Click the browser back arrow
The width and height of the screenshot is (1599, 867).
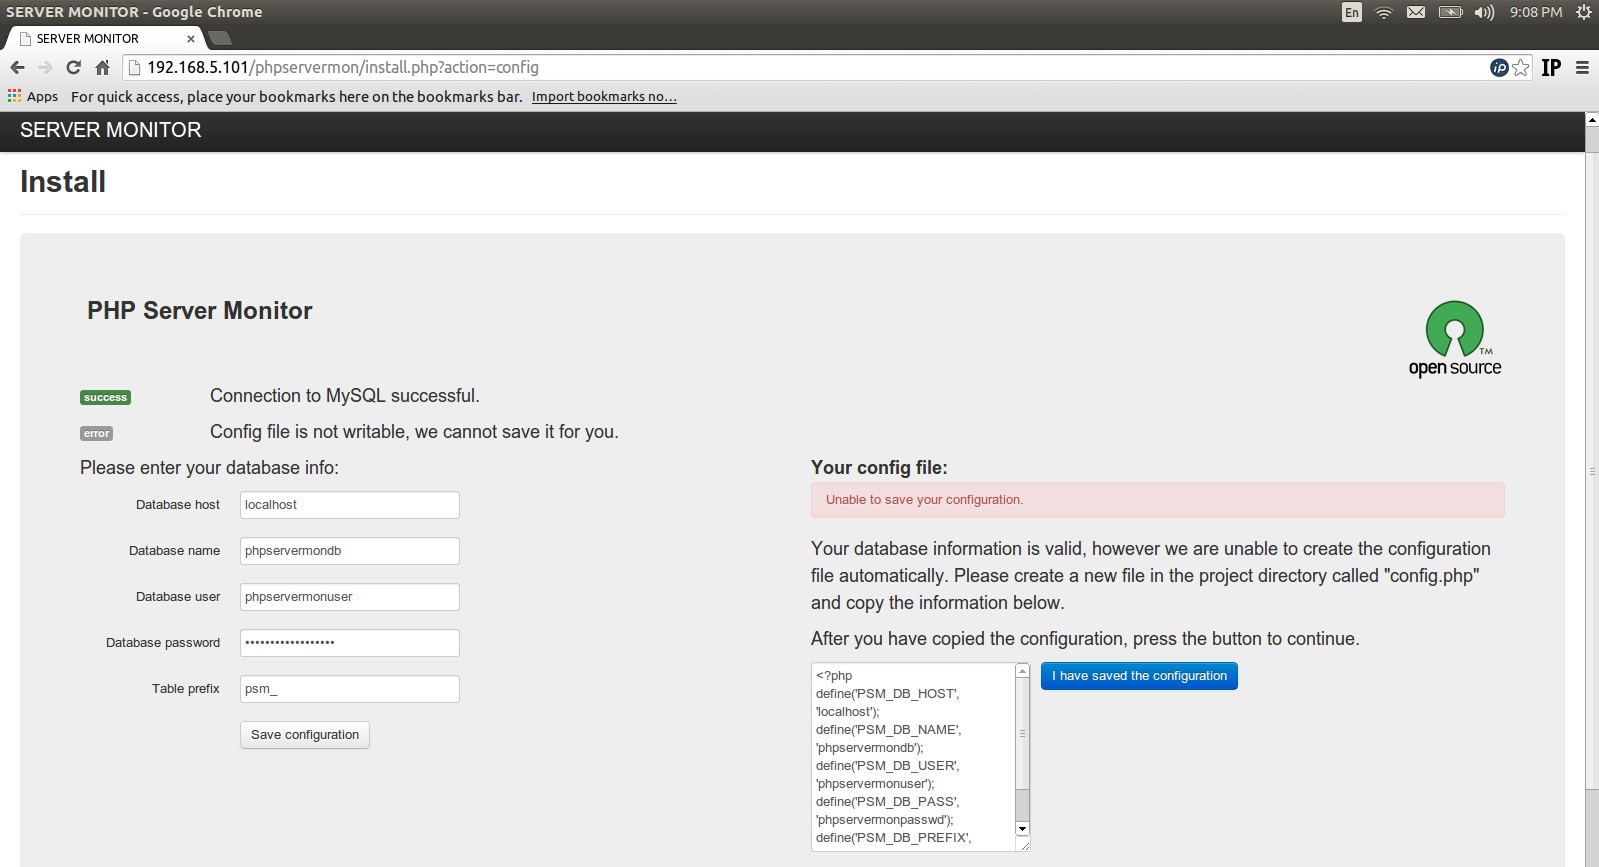coord(17,67)
